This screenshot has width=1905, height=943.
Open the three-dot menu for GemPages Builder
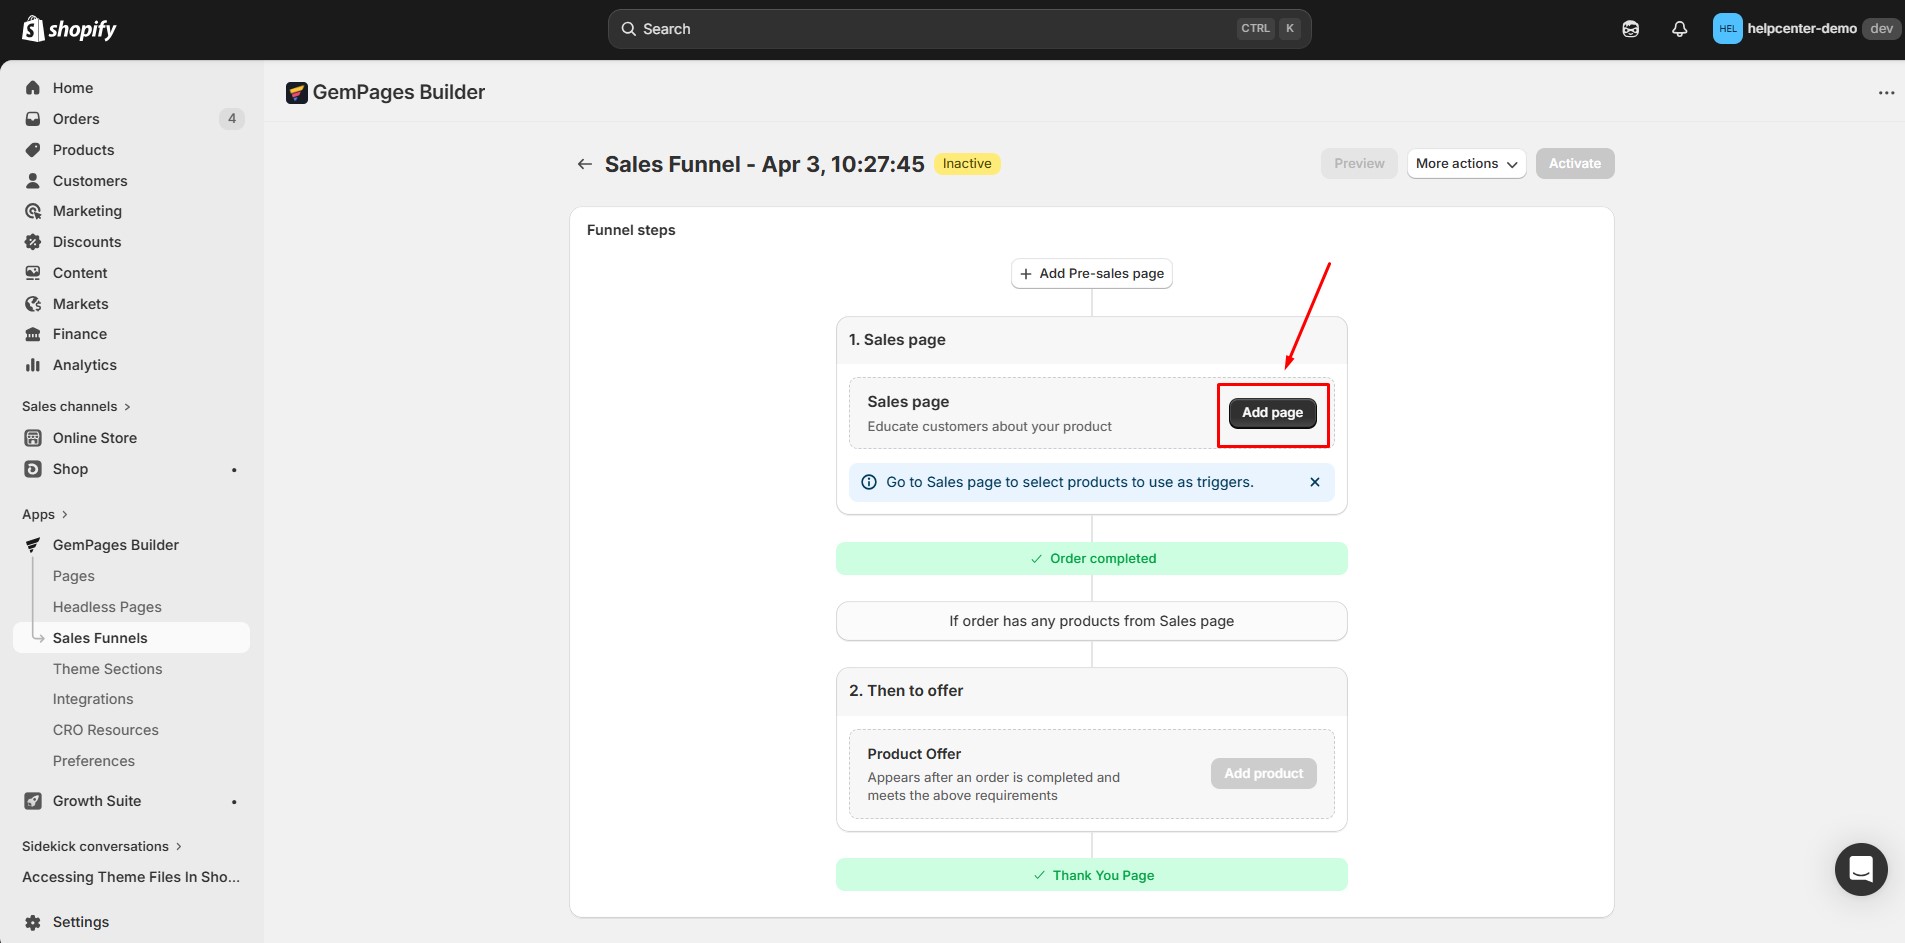click(x=1885, y=93)
